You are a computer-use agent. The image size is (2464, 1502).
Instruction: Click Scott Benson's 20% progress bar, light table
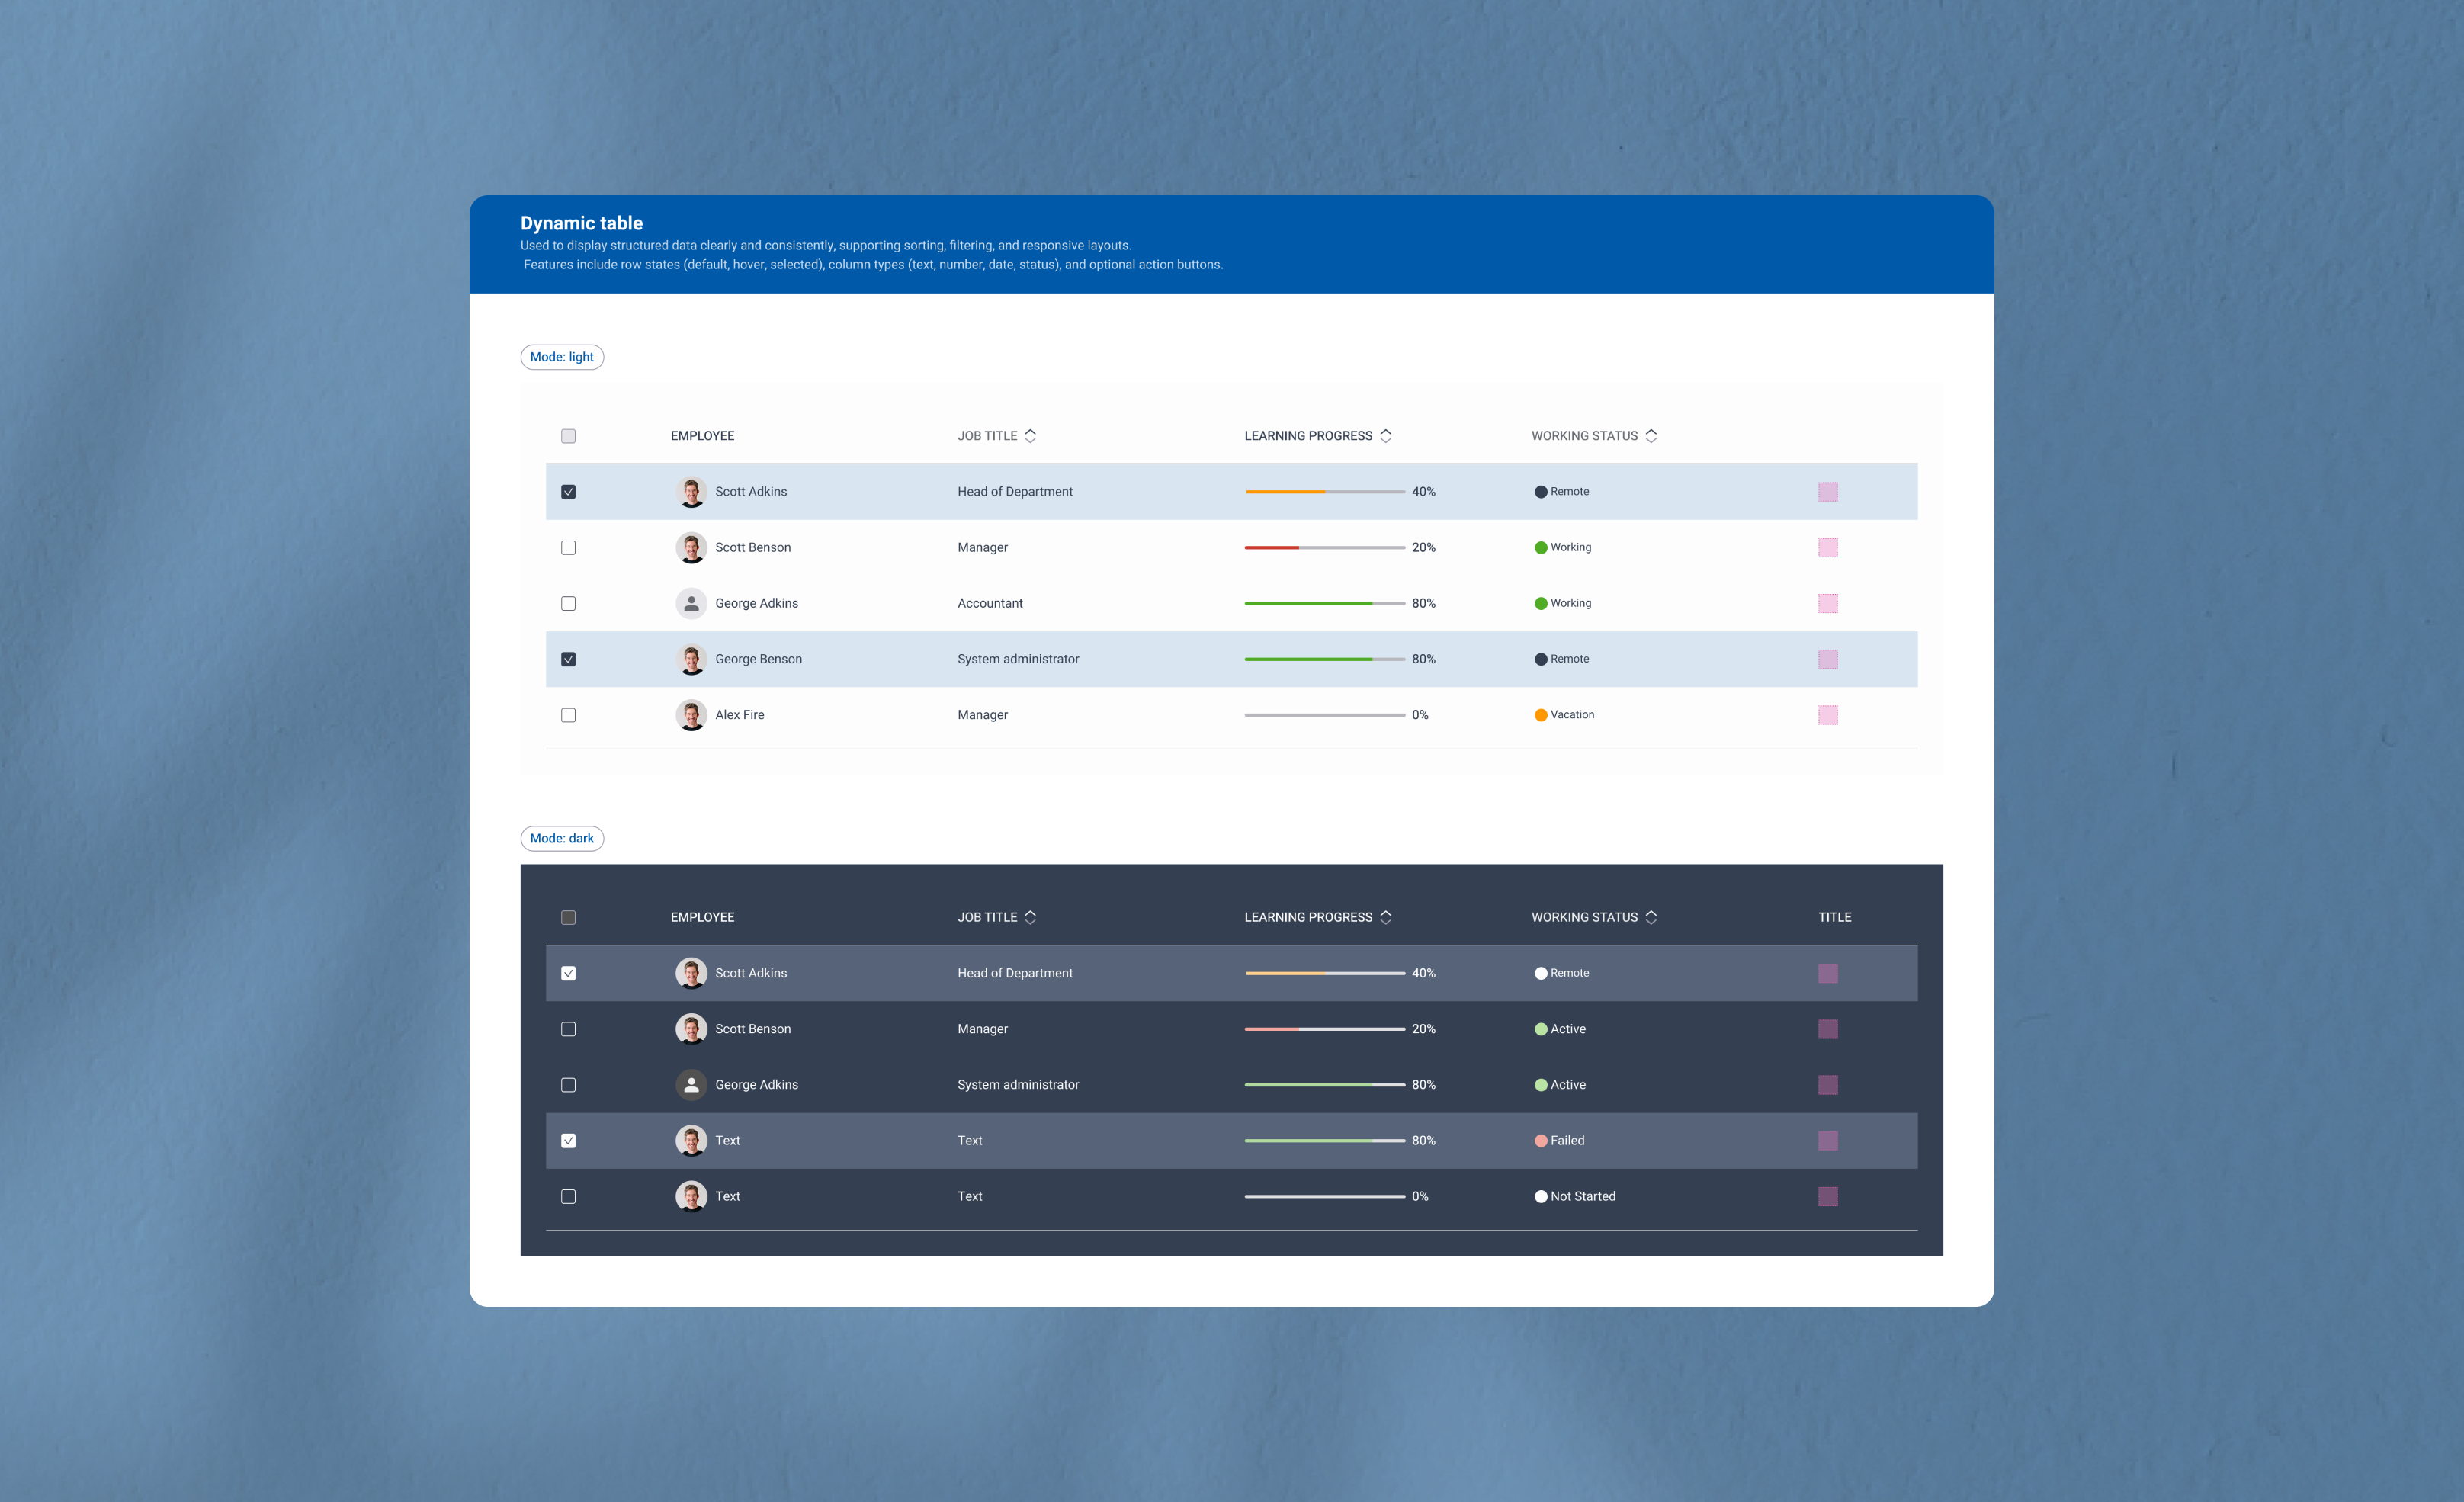[x=1324, y=548]
